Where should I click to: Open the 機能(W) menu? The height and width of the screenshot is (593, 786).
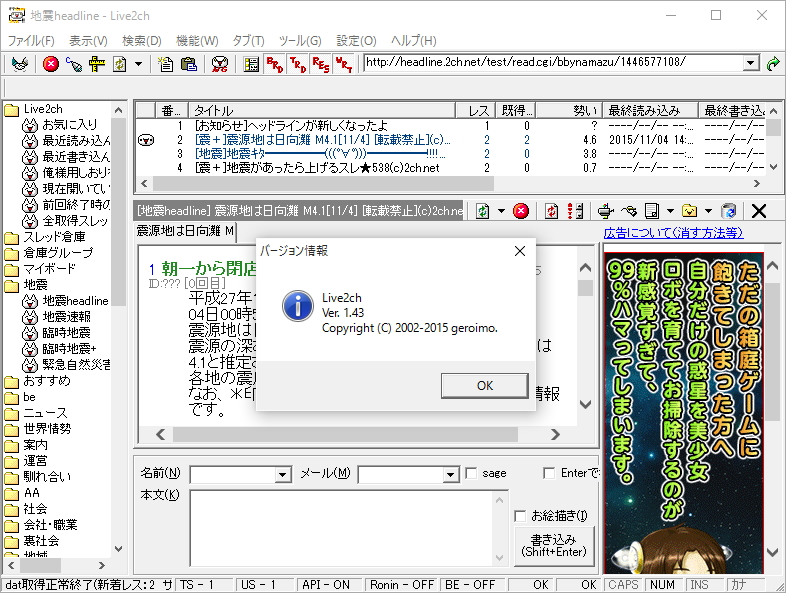[197, 41]
